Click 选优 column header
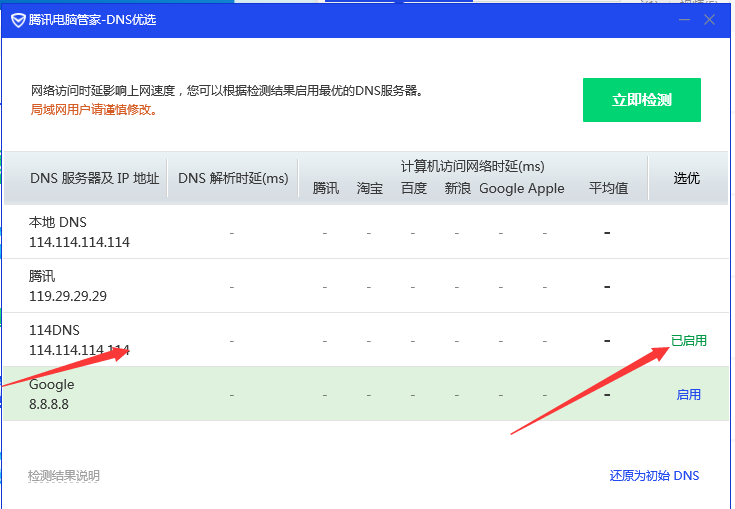This screenshot has height=509, width=735. coord(687,178)
